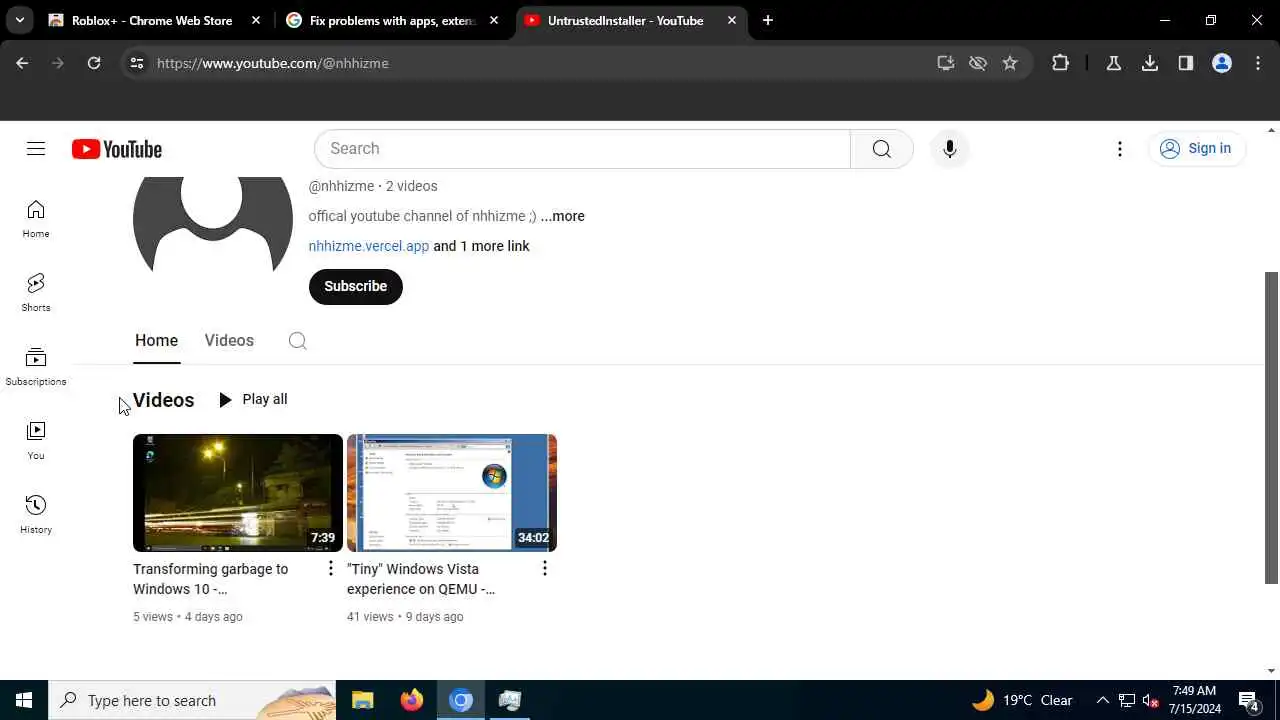Open the You section in sidebar

(36, 441)
